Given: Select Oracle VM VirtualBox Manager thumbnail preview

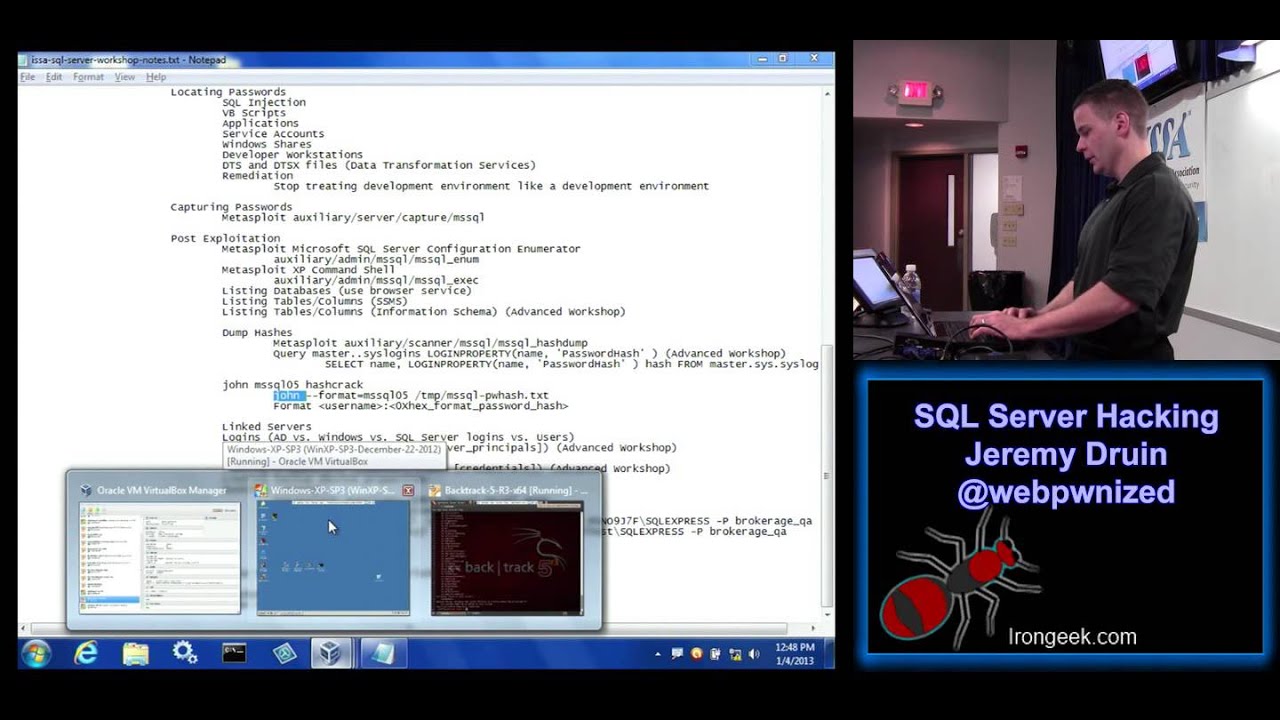Looking at the screenshot, I should click(160, 557).
